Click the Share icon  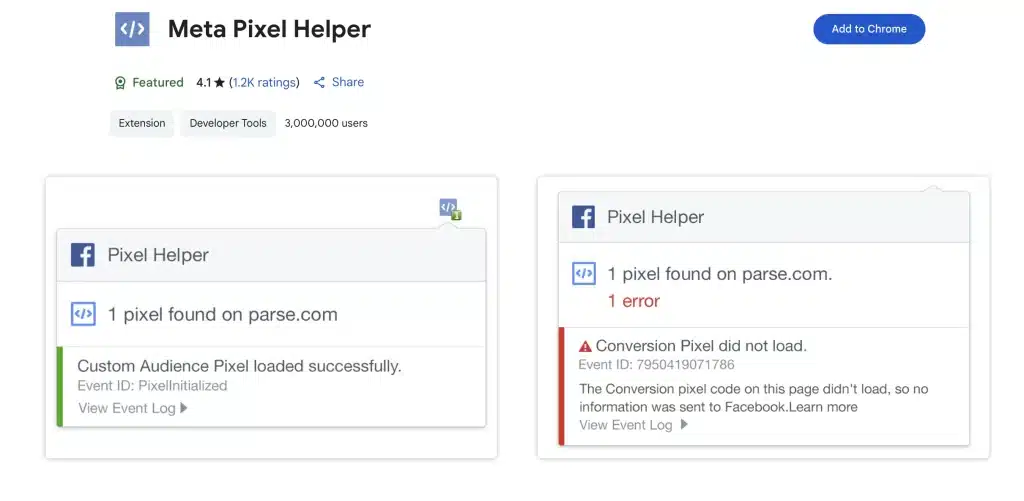click(320, 83)
